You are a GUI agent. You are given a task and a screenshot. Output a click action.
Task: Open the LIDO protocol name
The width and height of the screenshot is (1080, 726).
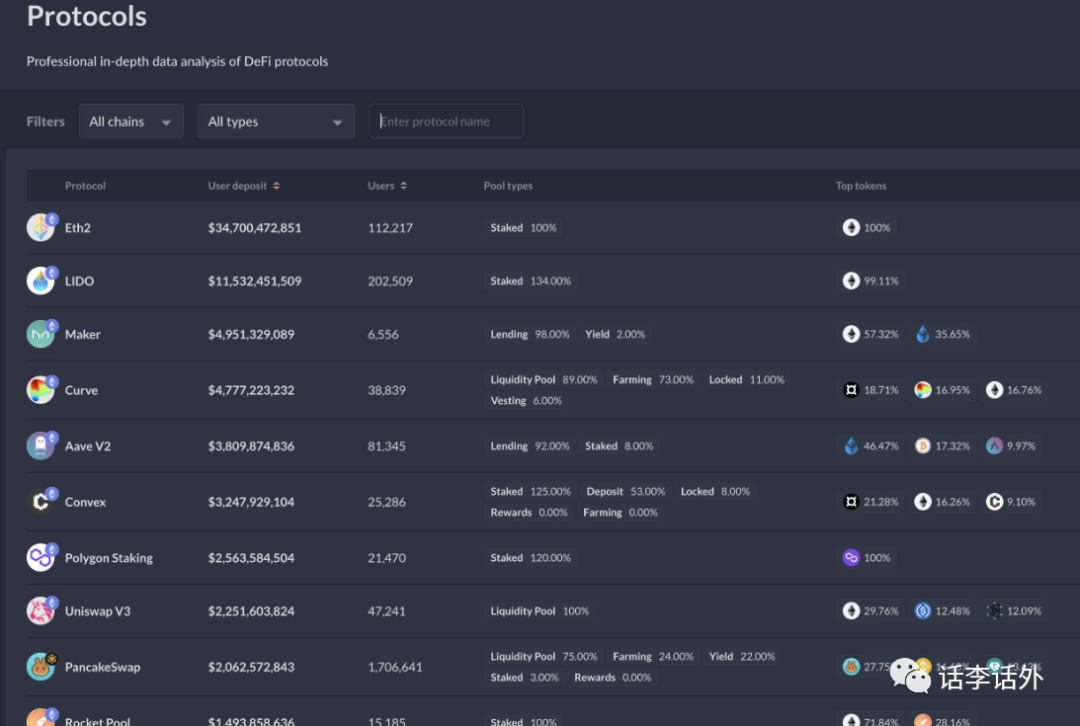(79, 281)
